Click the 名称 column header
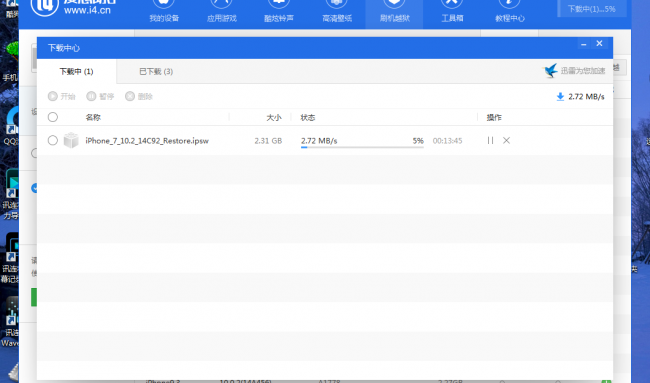 (93, 118)
